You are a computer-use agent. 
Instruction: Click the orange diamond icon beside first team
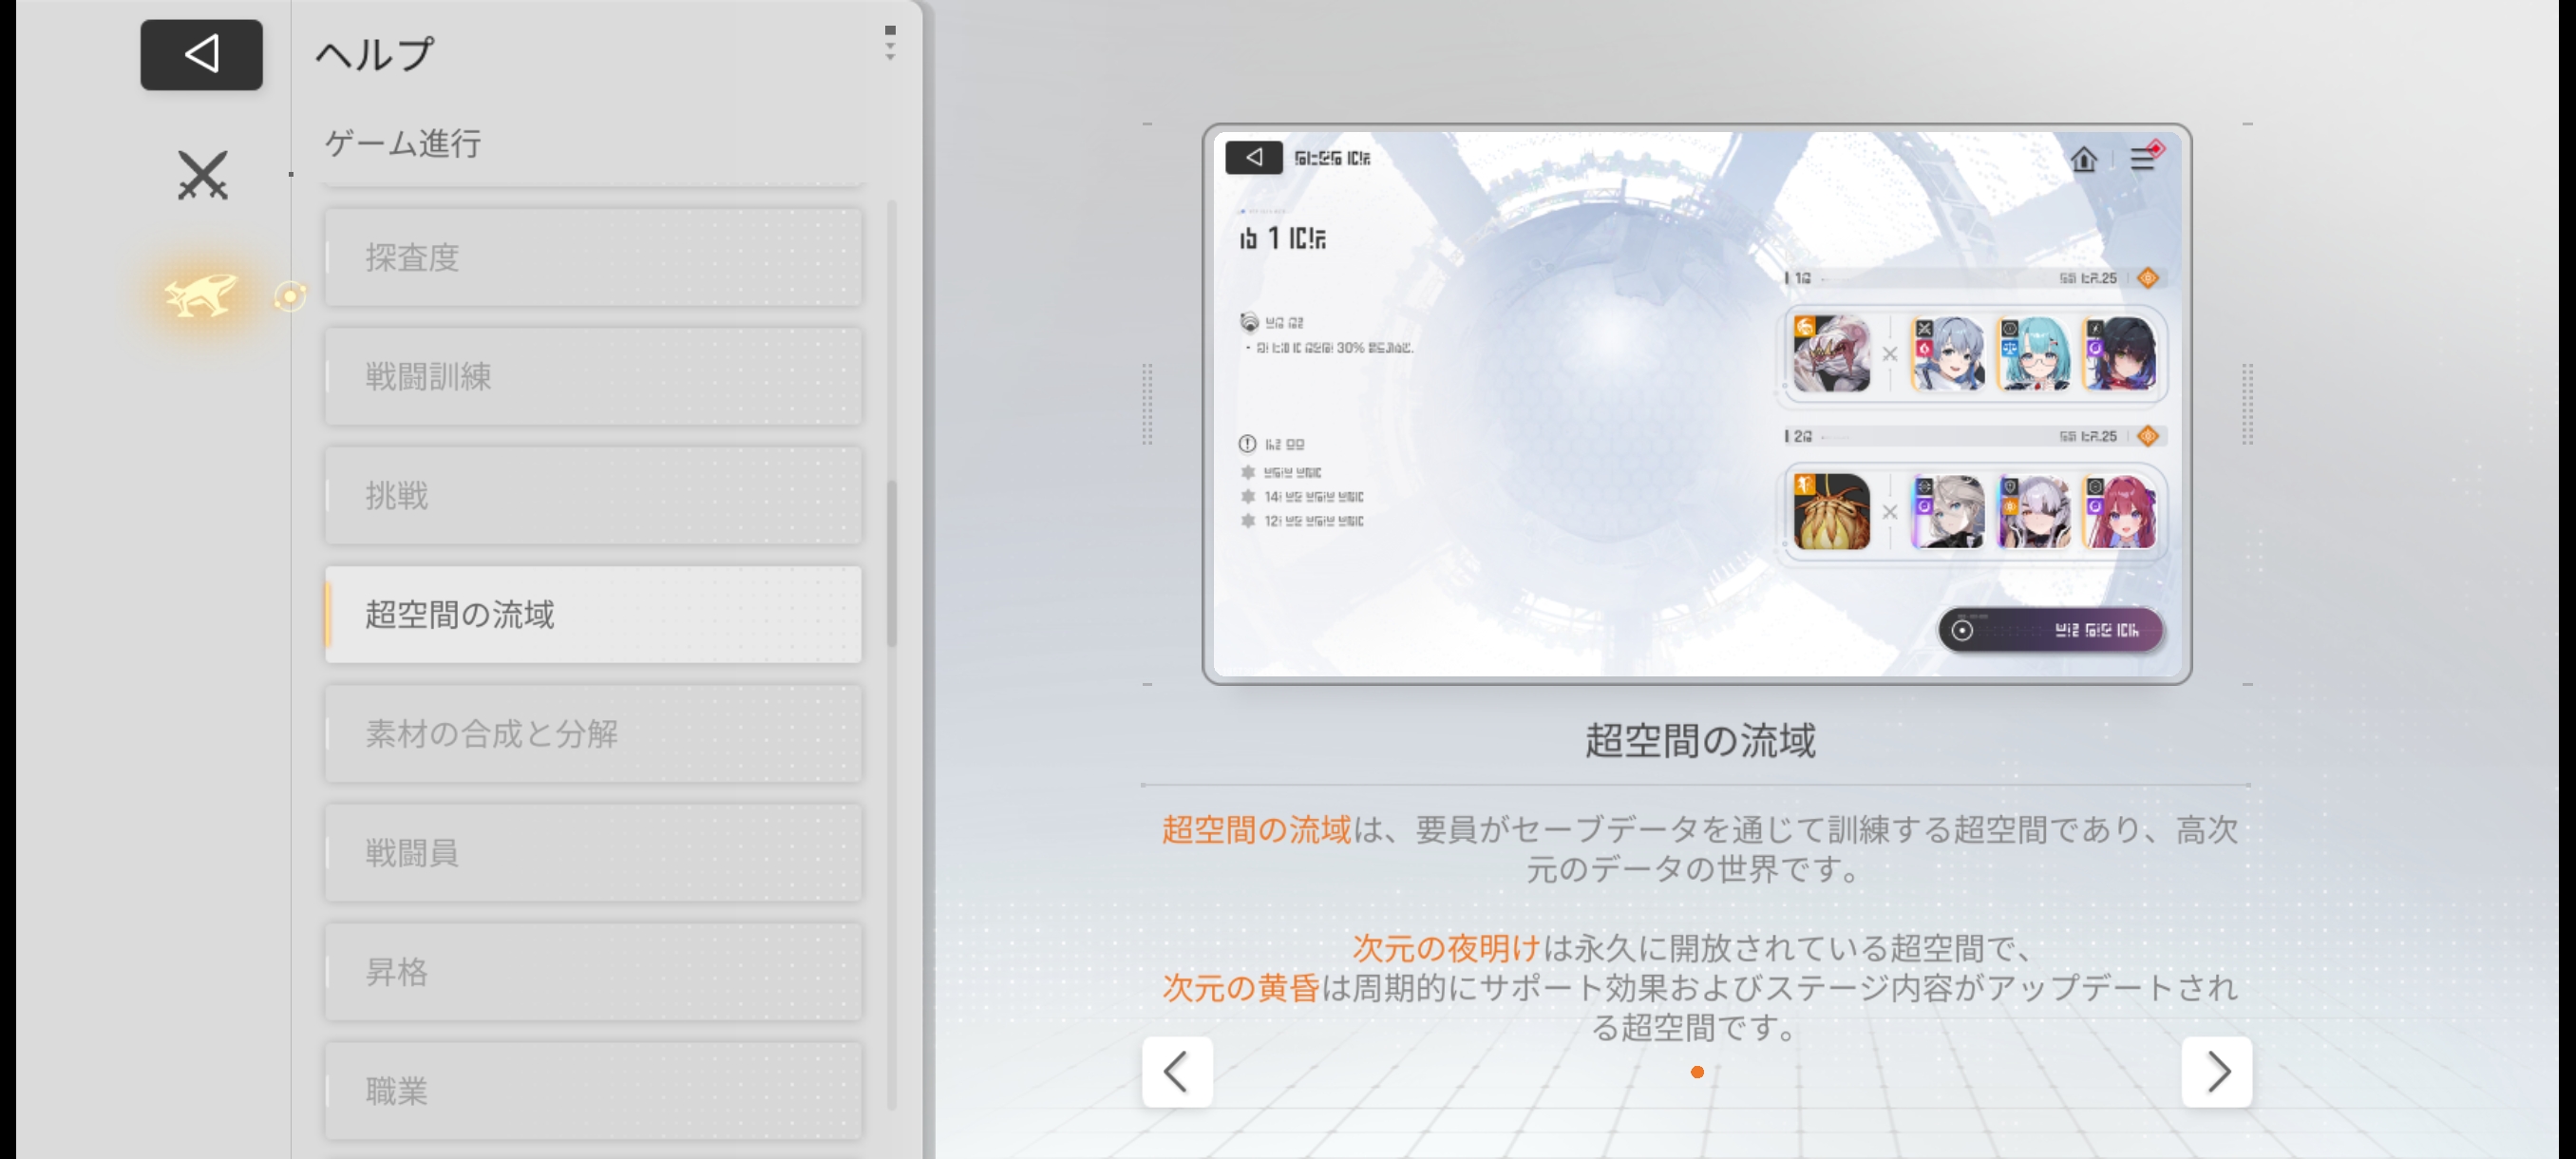(x=2147, y=278)
